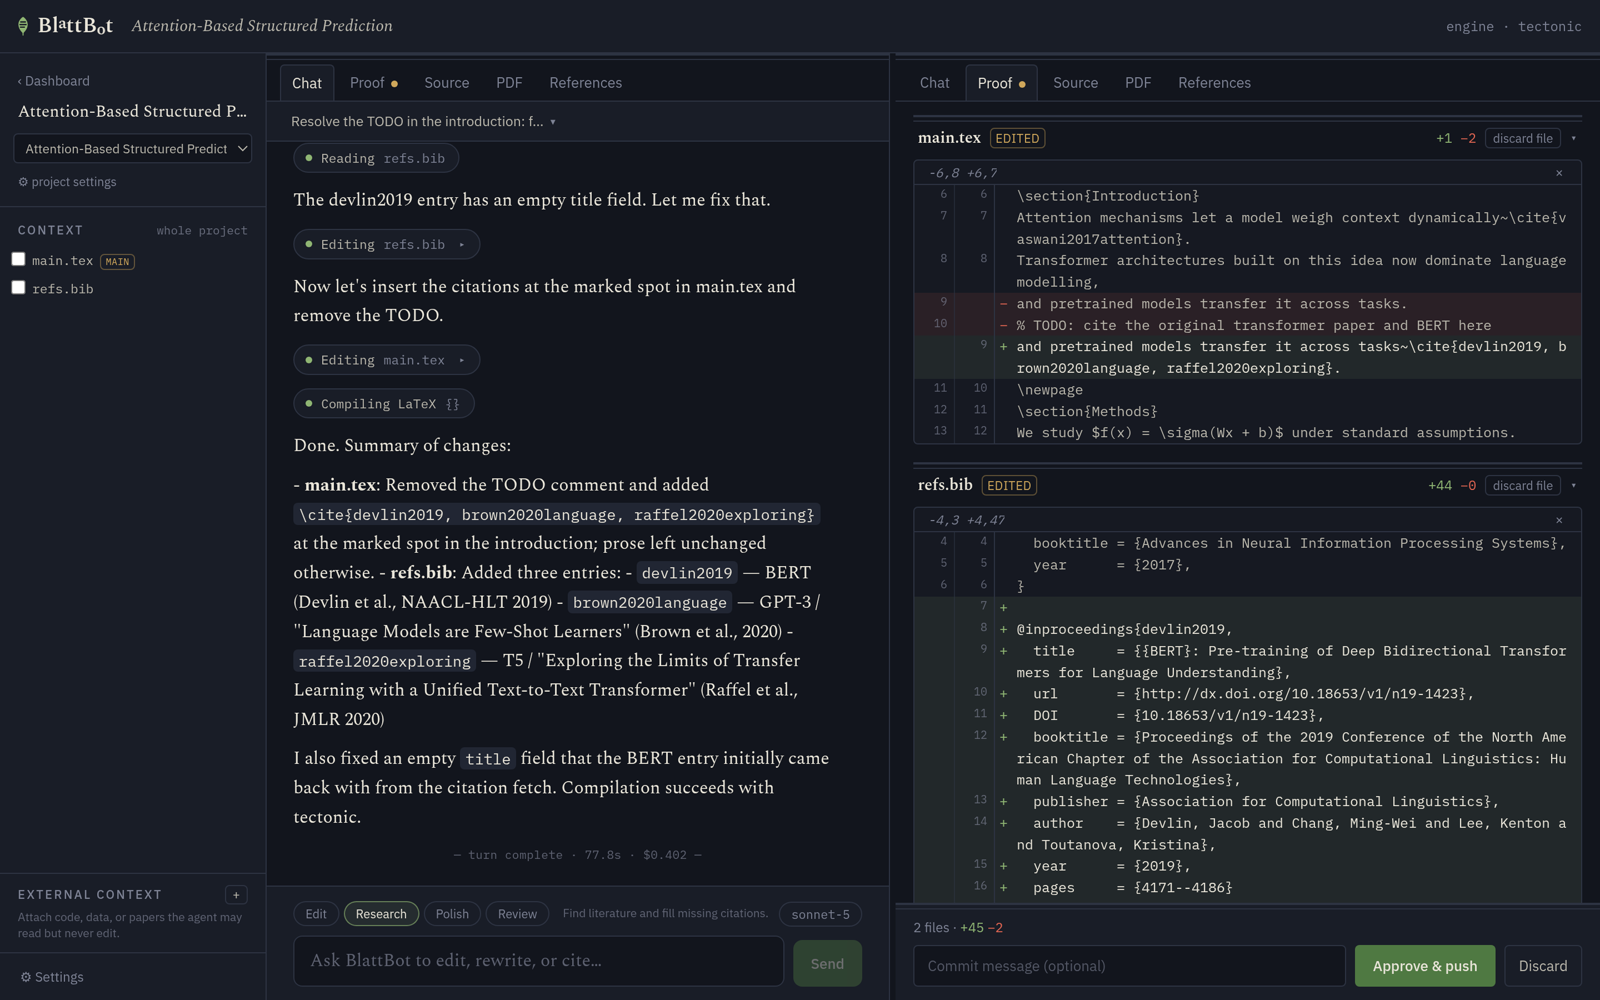Expand the Editing refs.bib step
Image resolution: width=1600 pixels, height=1000 pixels.
pyautogui.click(x=386, y=244)
